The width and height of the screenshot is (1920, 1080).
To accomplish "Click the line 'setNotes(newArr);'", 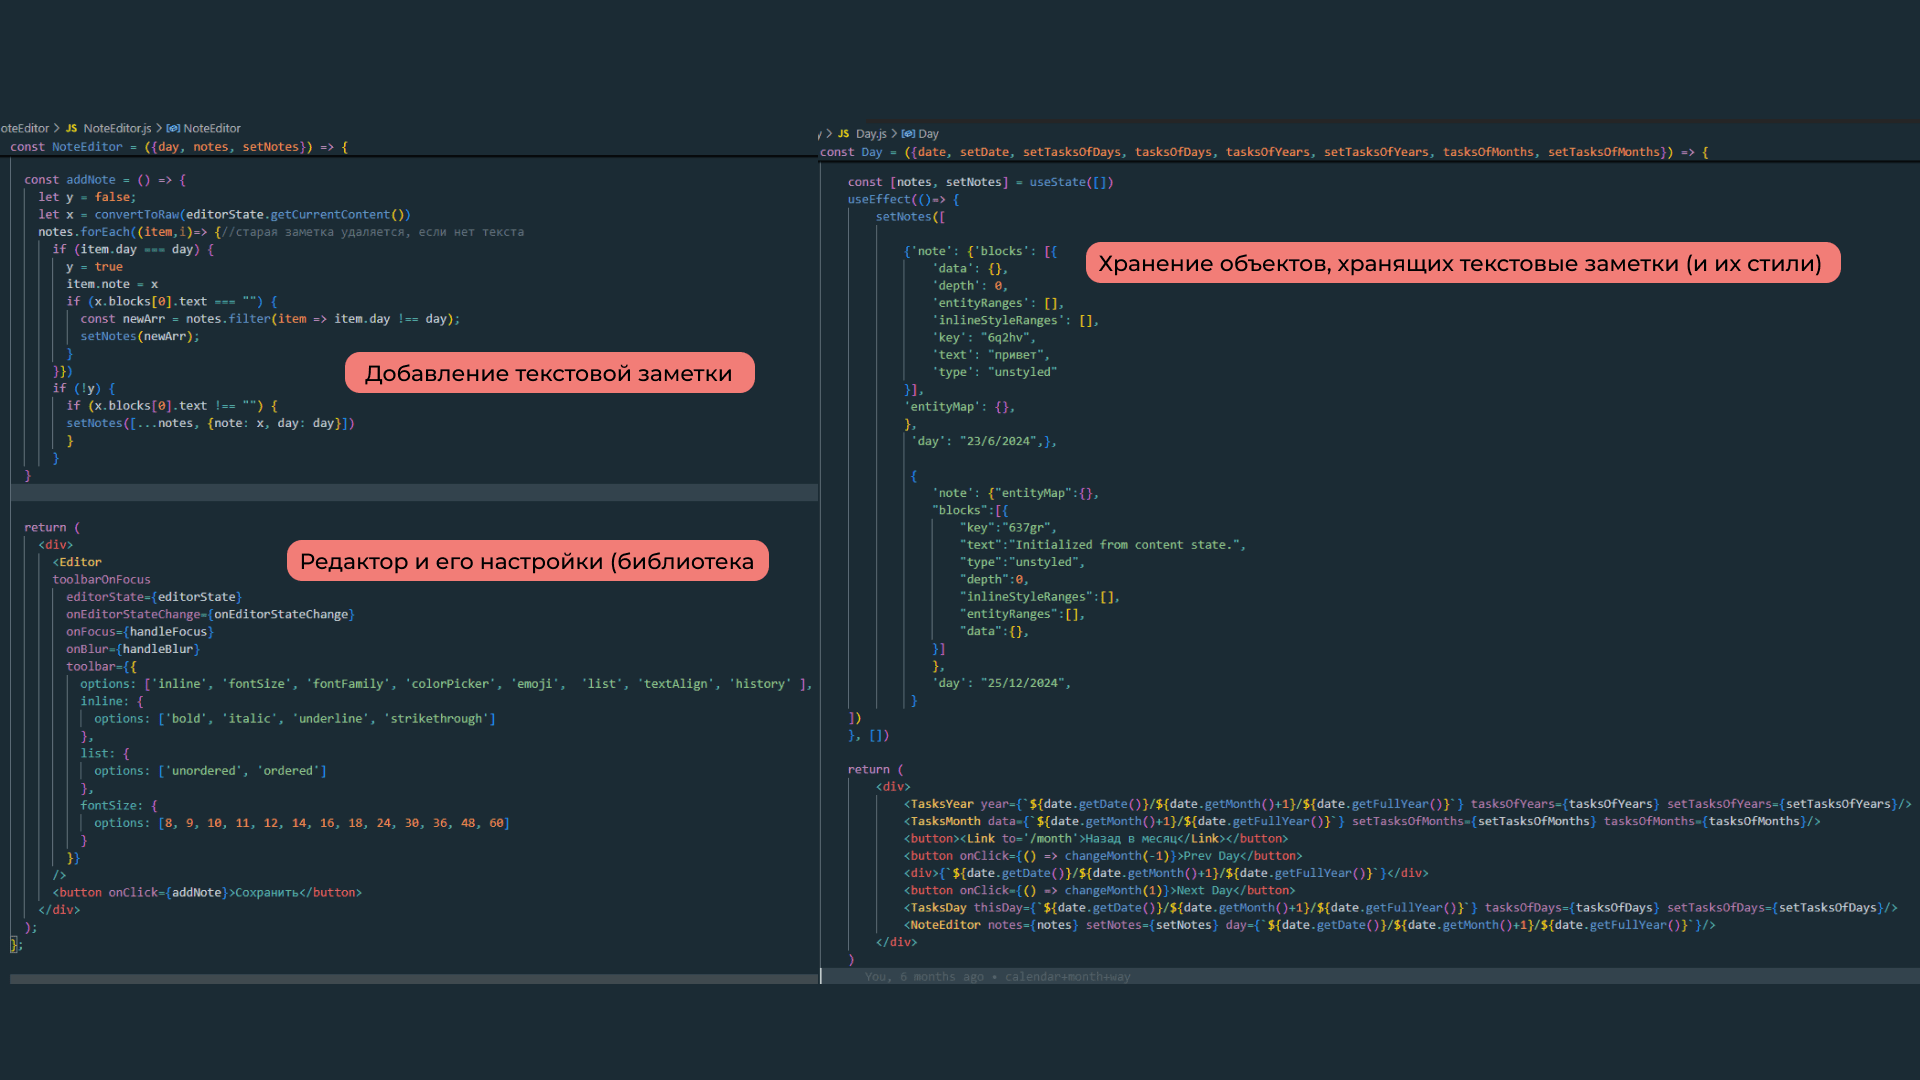I will coord(140,336).
